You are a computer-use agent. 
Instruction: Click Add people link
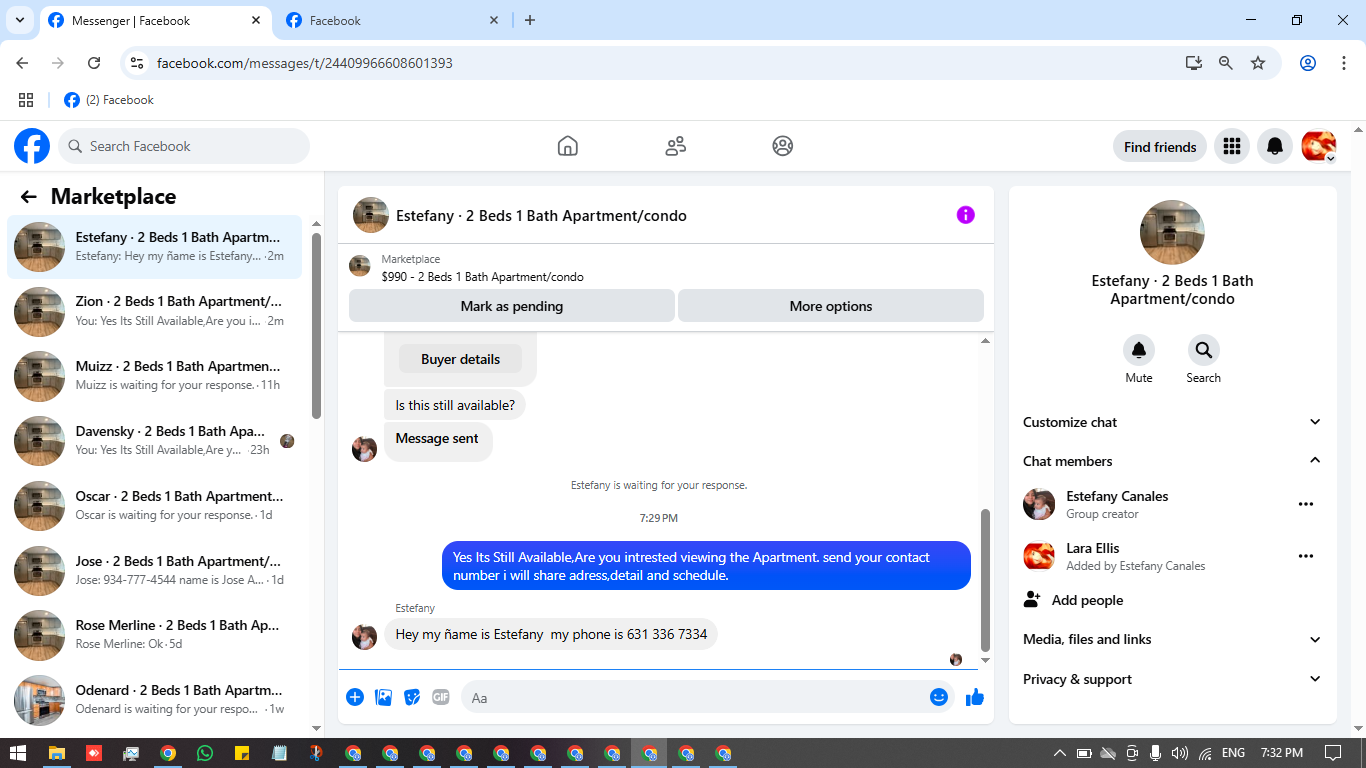(x=1087, y=600)
